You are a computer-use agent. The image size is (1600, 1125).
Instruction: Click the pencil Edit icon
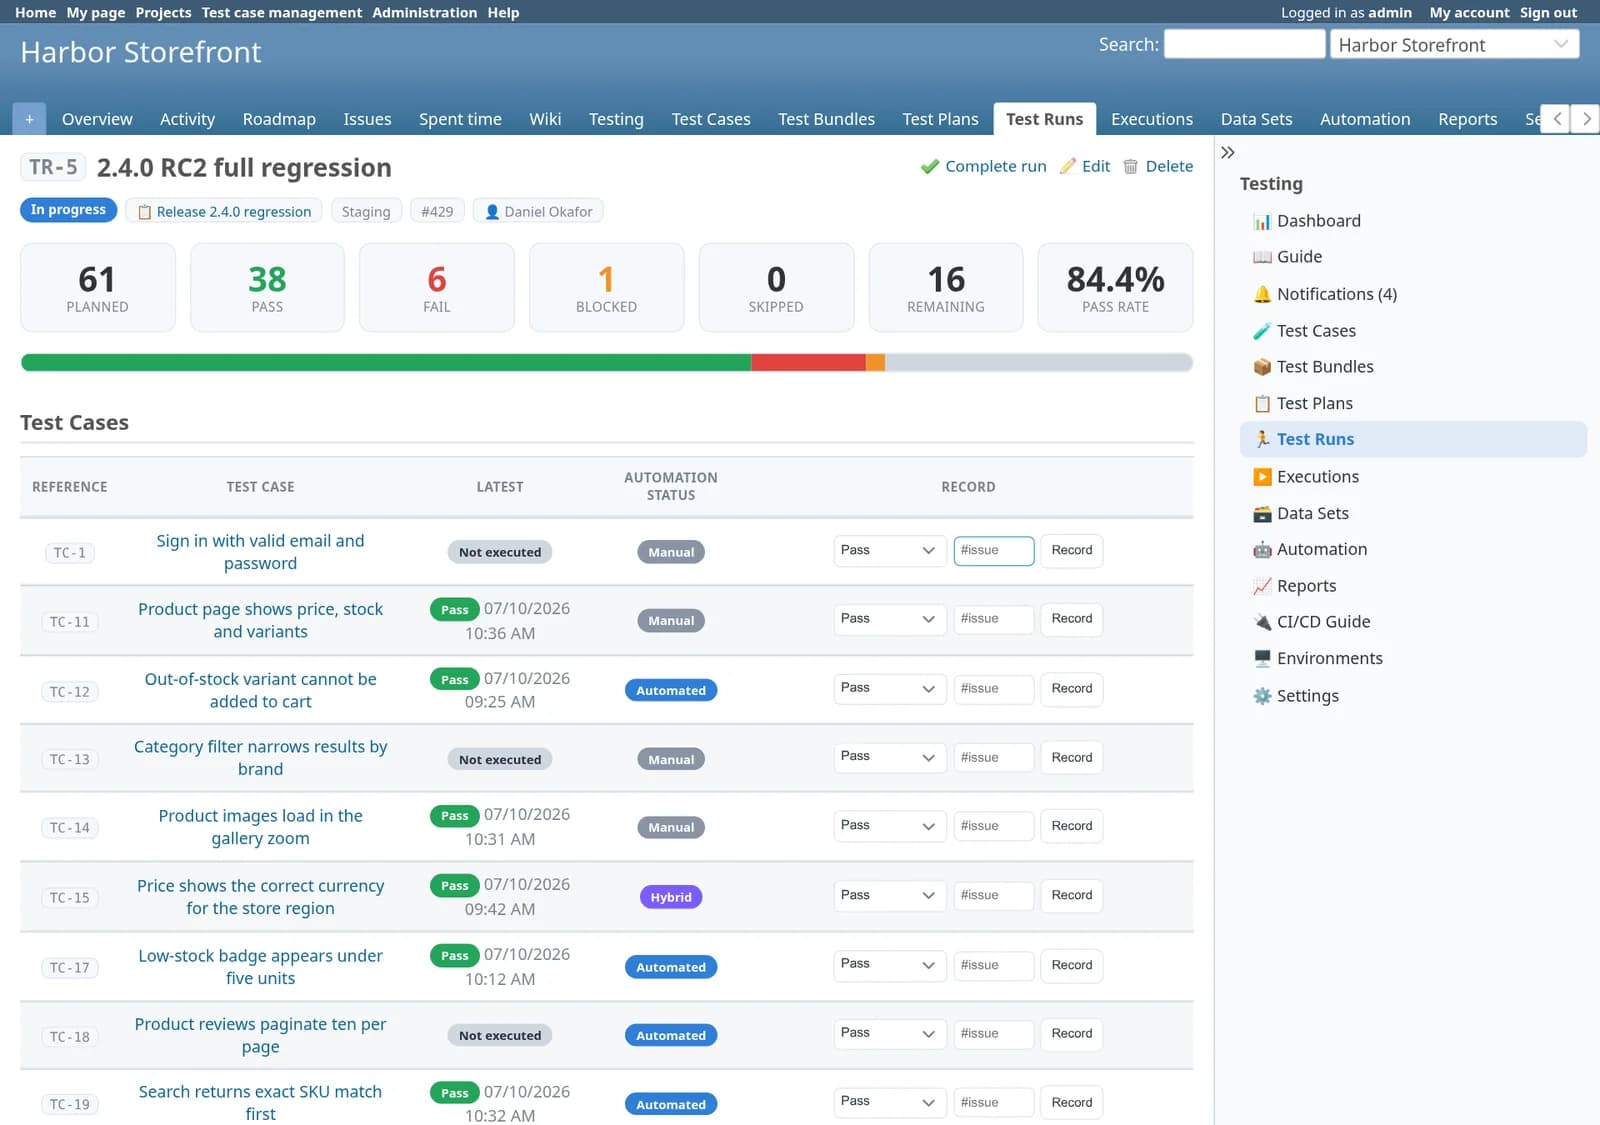tap(1068, 166)
